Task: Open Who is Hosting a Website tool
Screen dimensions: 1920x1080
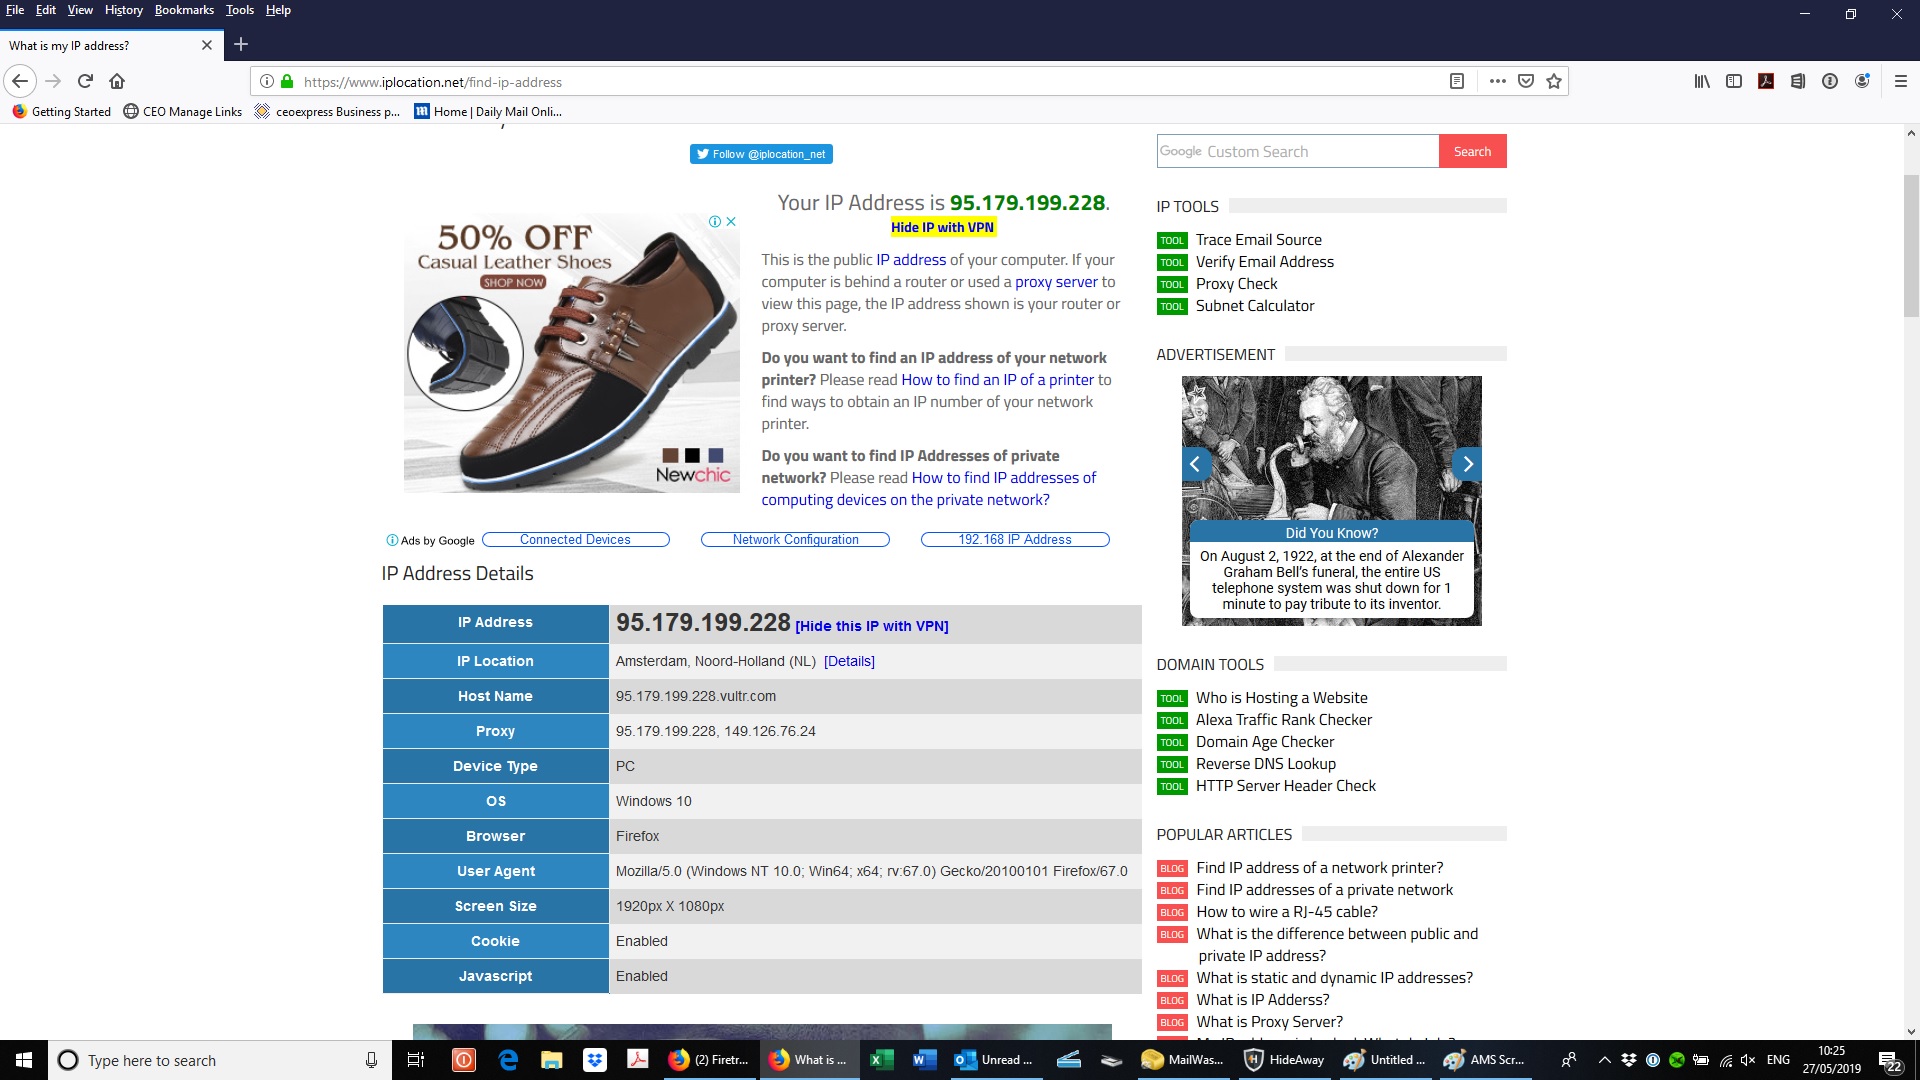Action: (x=1281, y=698)
